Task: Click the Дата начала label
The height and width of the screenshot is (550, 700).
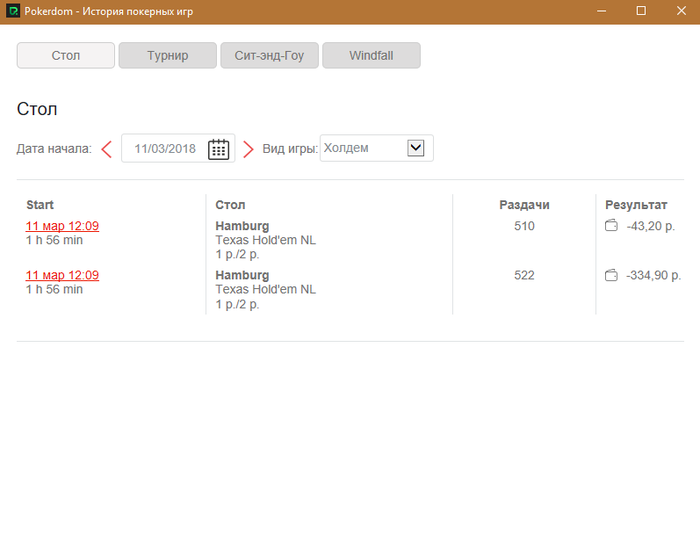Action: [x=54, y=149]
